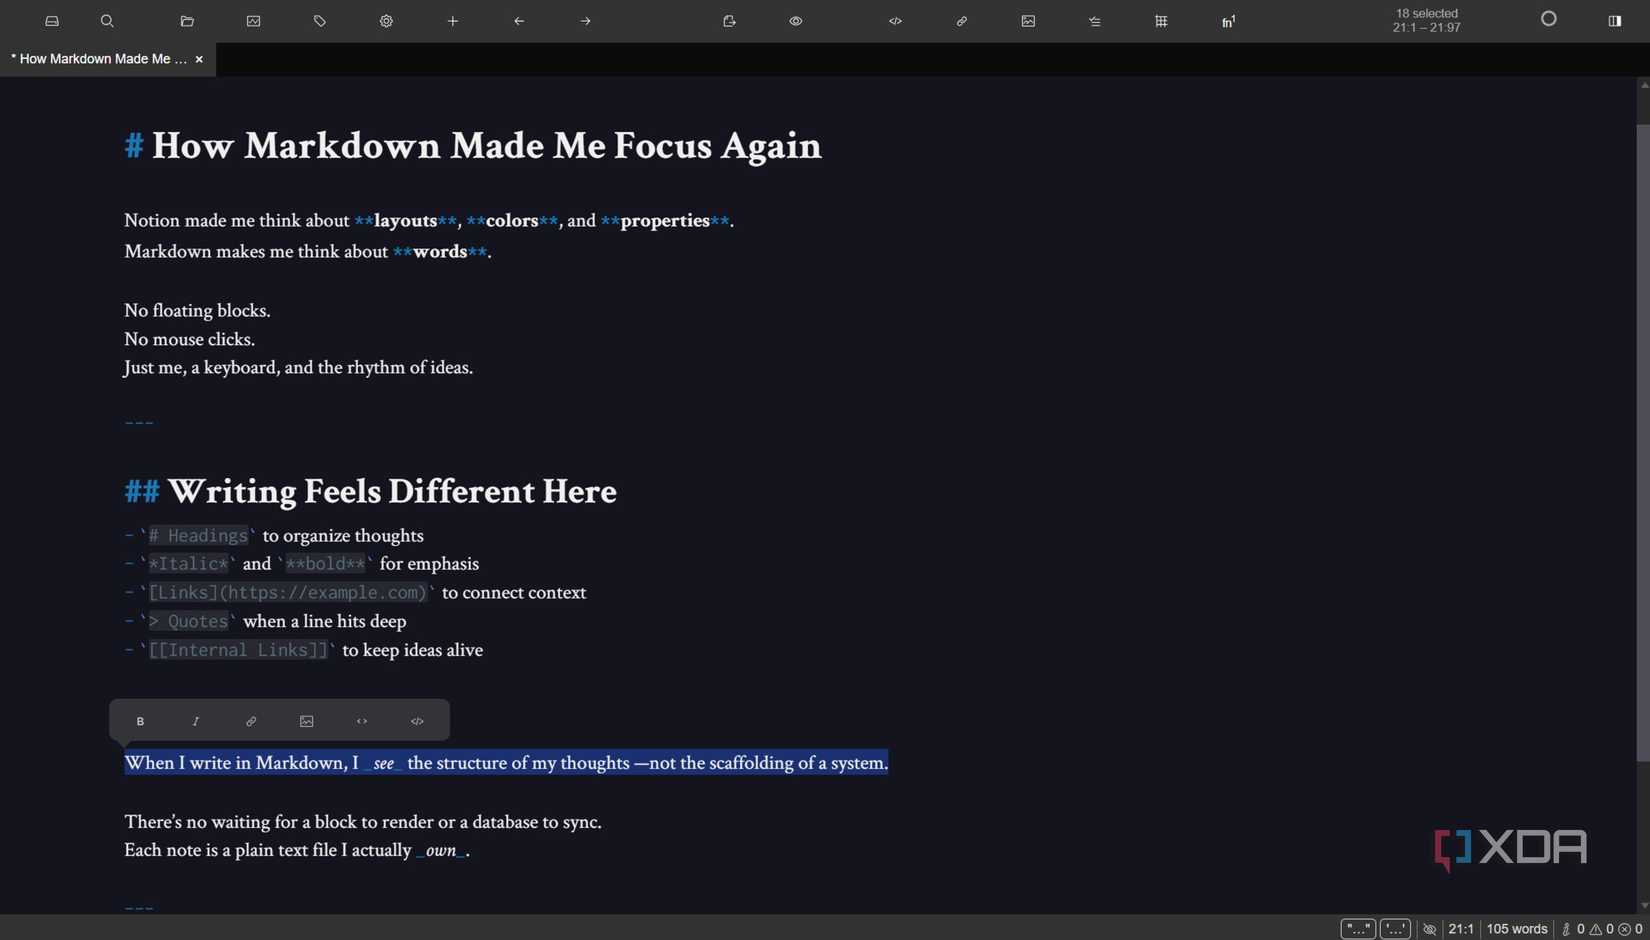Click the '105 words' counter
1650x940 pixels.
point(1517,929)
